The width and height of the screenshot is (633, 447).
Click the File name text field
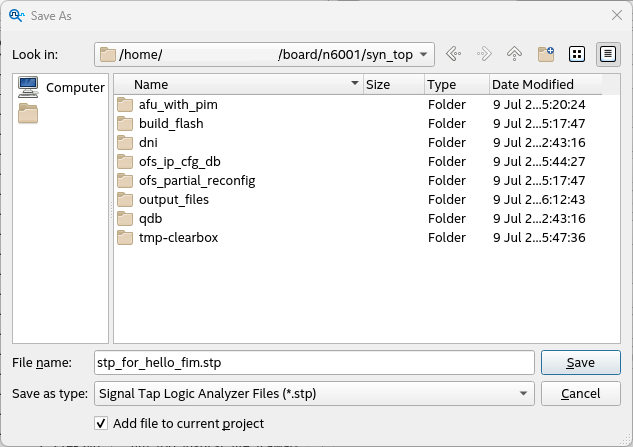pyautogui.click(x=313, y=362)
